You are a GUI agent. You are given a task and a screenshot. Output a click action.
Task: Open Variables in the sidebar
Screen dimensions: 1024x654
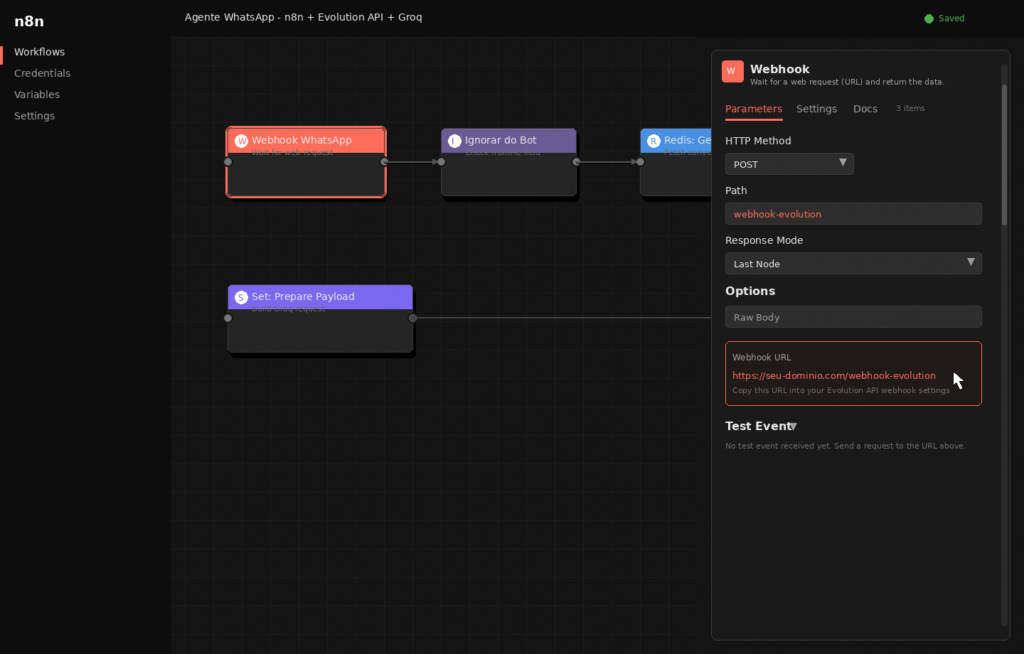[x=37, y=95]
